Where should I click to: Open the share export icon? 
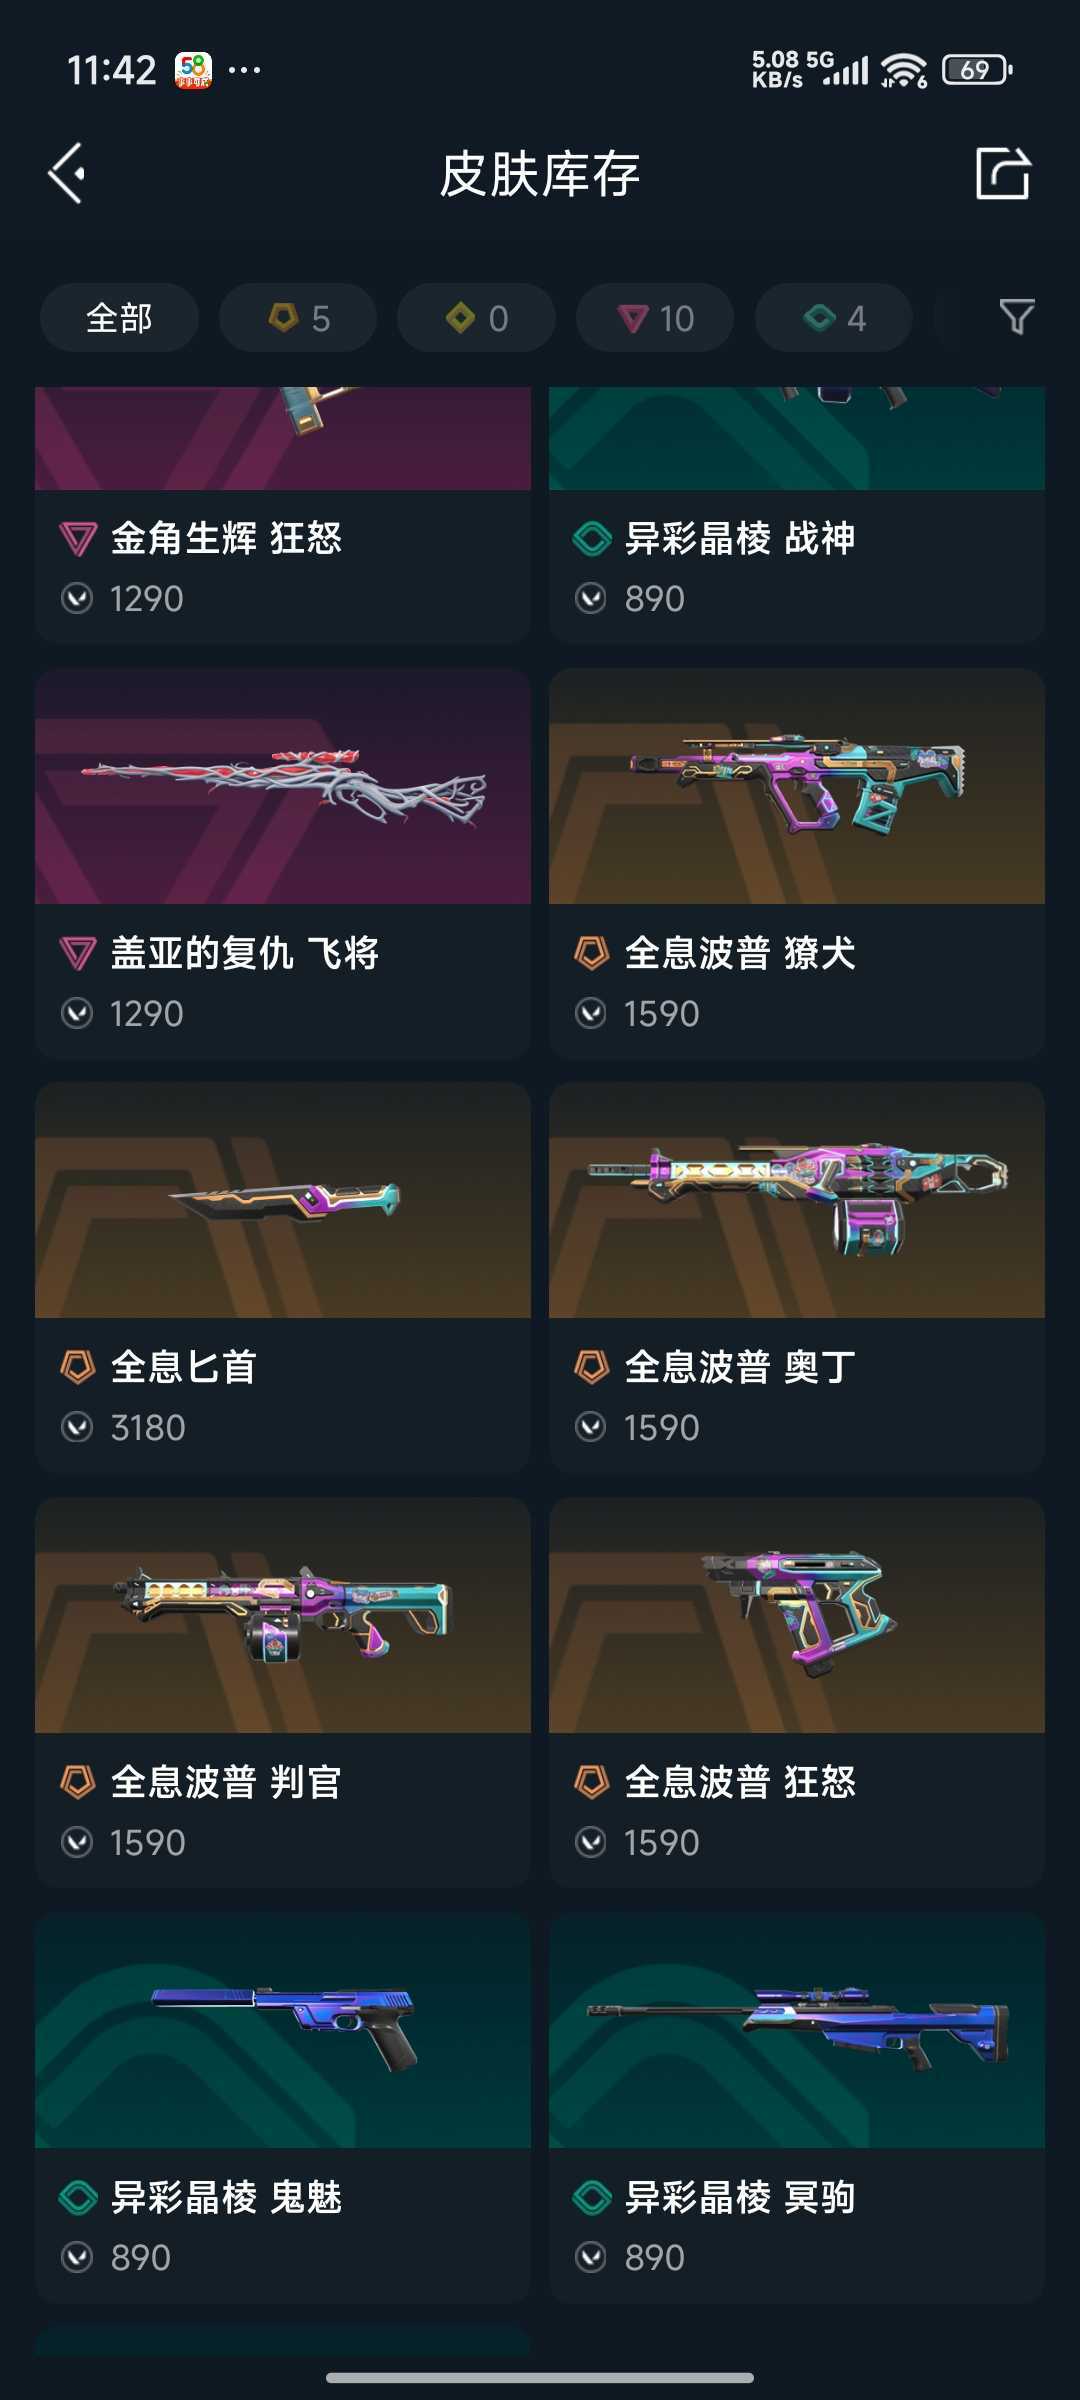click(x=1003, y=173)
